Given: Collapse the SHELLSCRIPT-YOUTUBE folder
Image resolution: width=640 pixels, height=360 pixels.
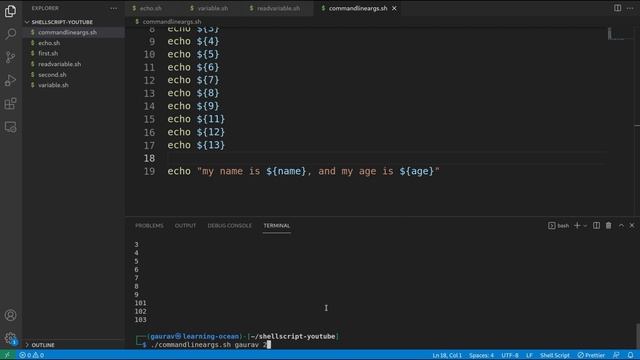Looking at the screenshot, I should (62, 22).
